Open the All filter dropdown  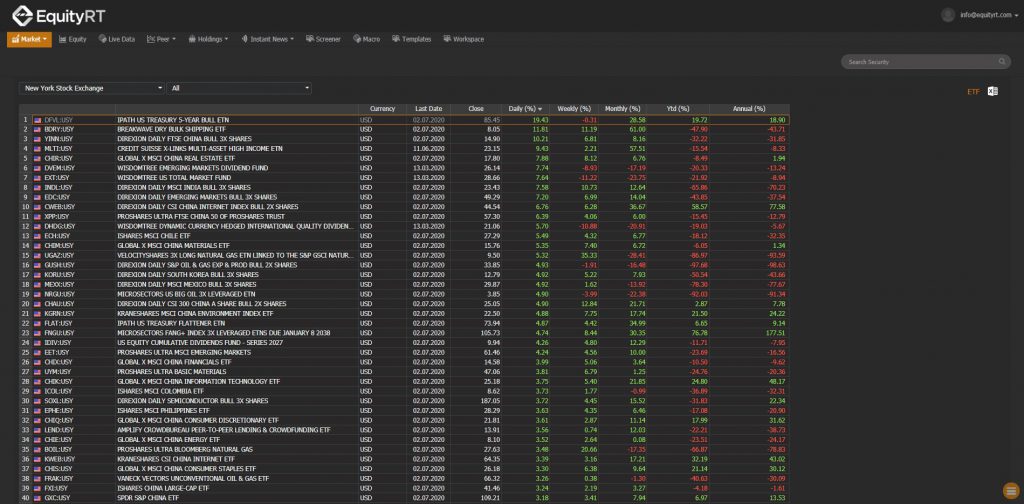(239, 88)
